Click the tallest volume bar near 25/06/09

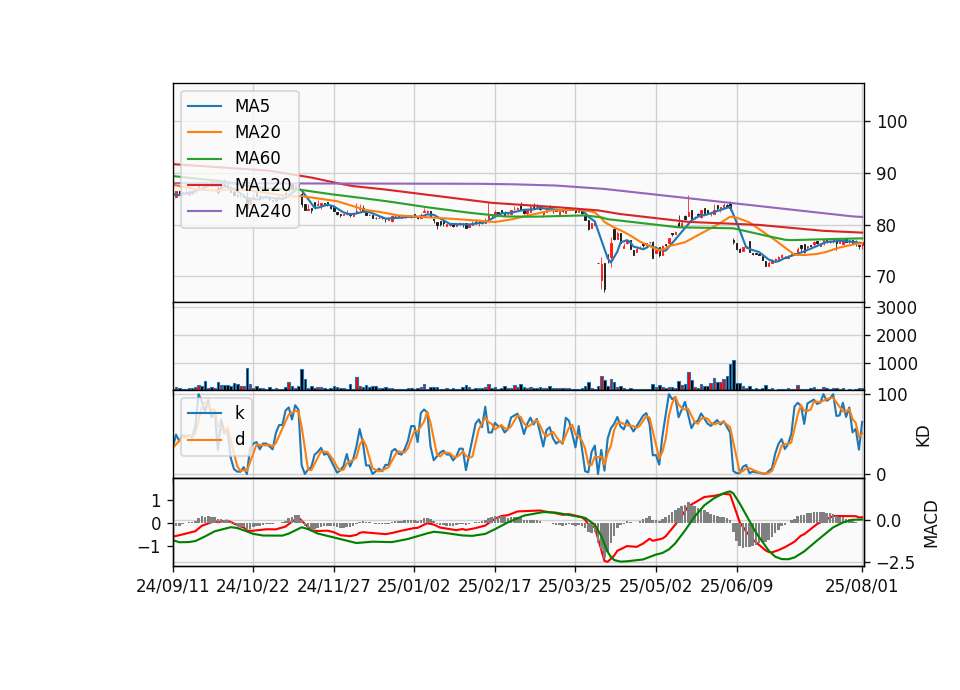point(734,375)
